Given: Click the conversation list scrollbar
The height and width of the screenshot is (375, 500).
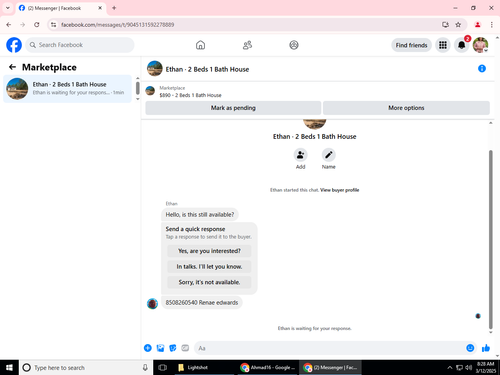Looking at the screenshot, I should 138,88.
